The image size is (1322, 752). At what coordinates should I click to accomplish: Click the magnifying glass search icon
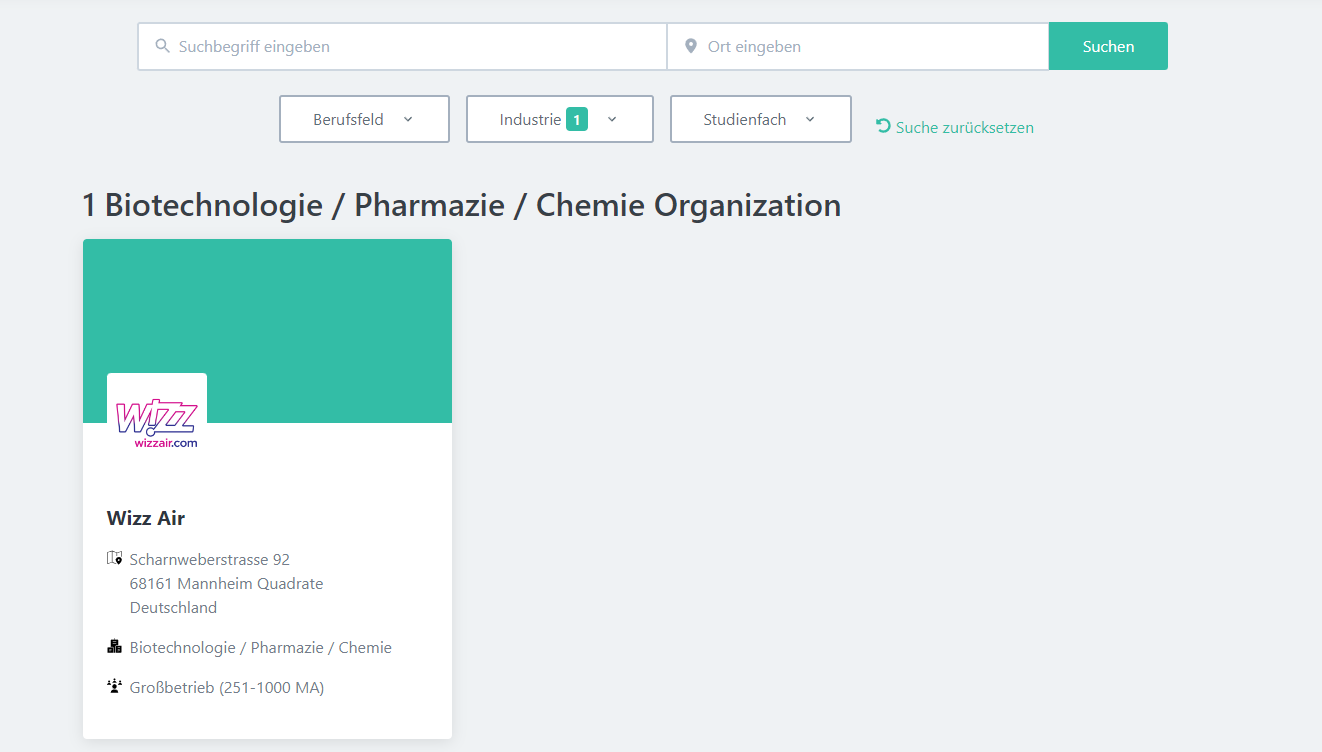click(162, 46)
